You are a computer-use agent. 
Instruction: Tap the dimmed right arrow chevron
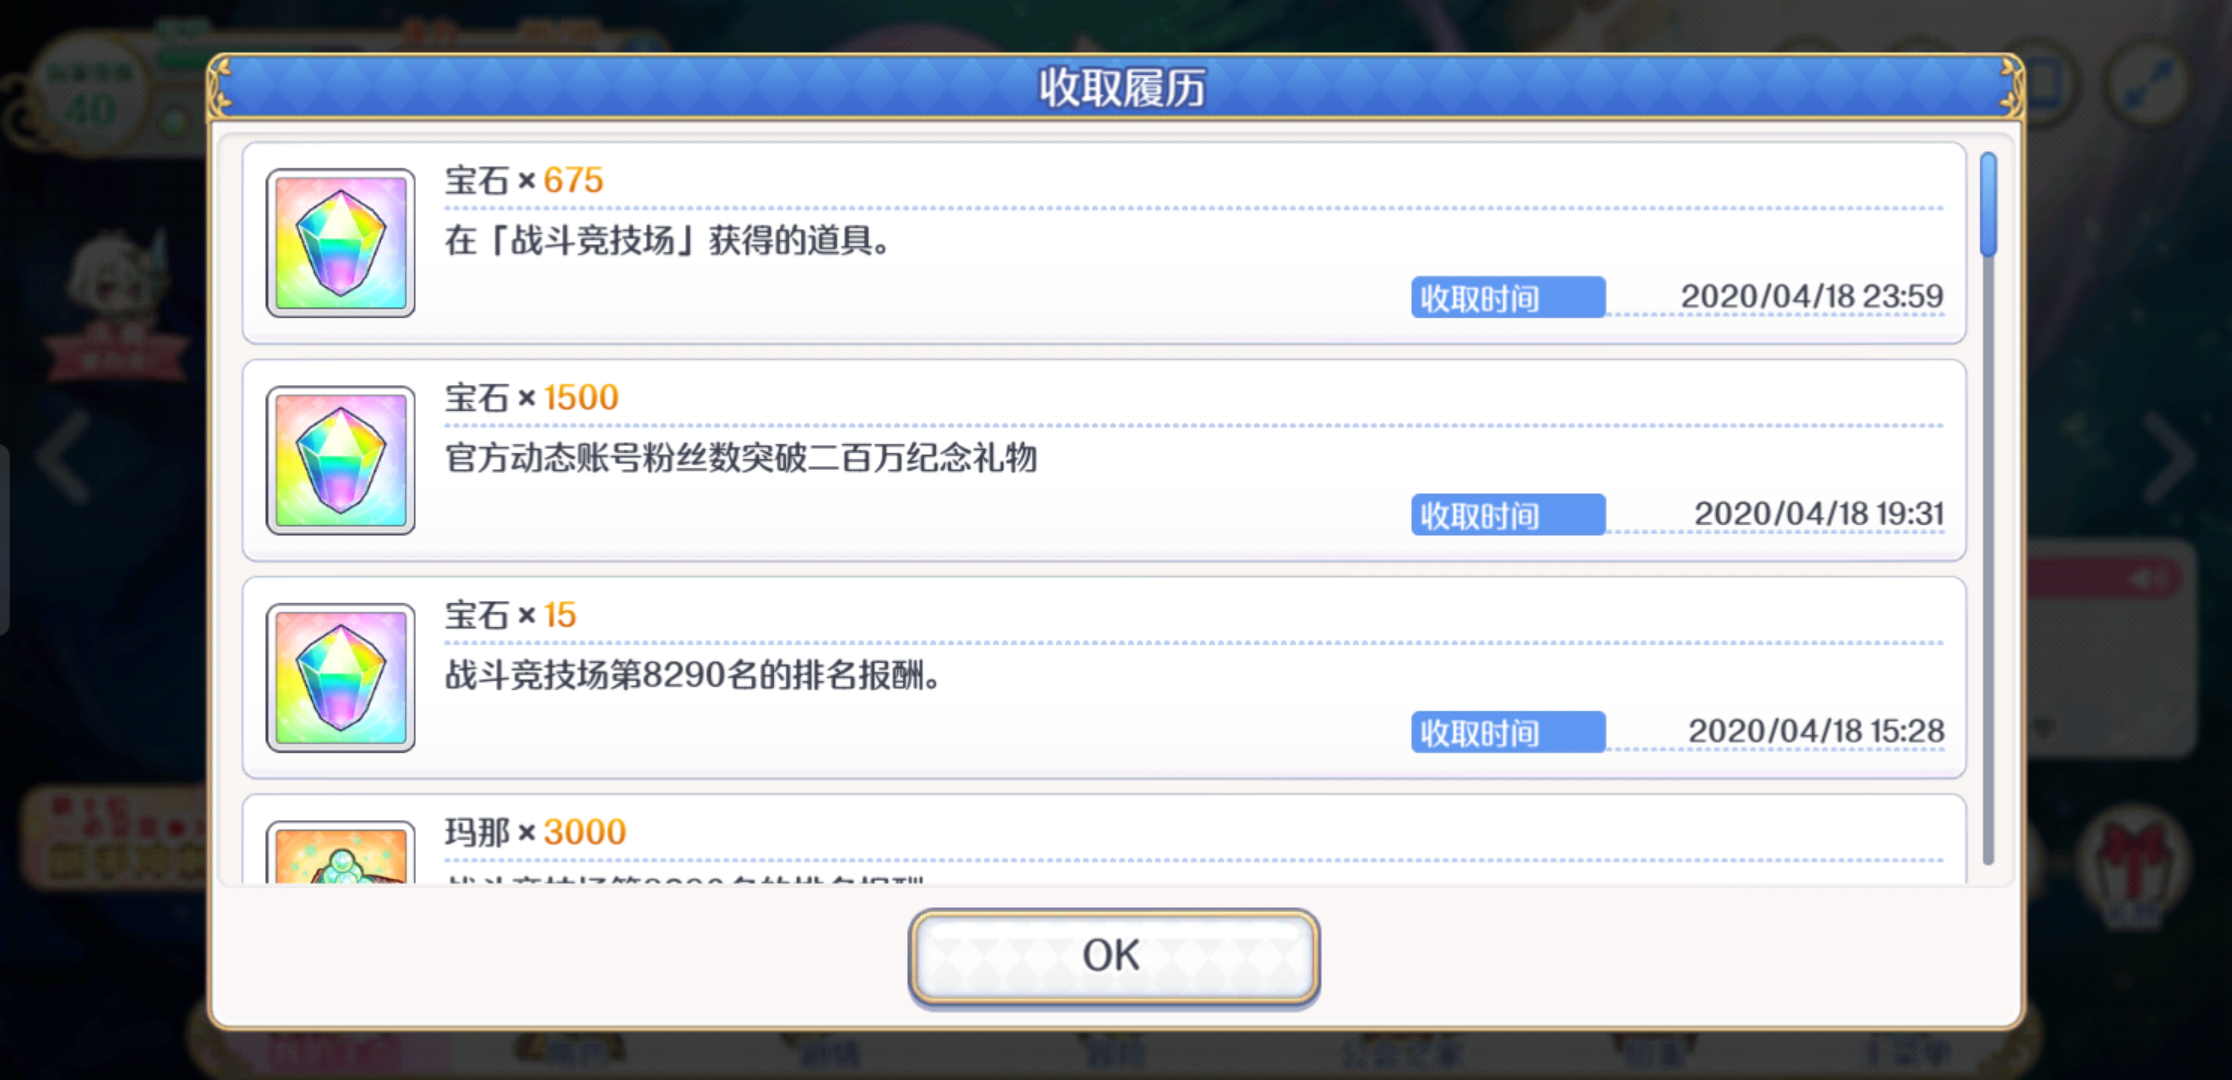point(2168,458)
